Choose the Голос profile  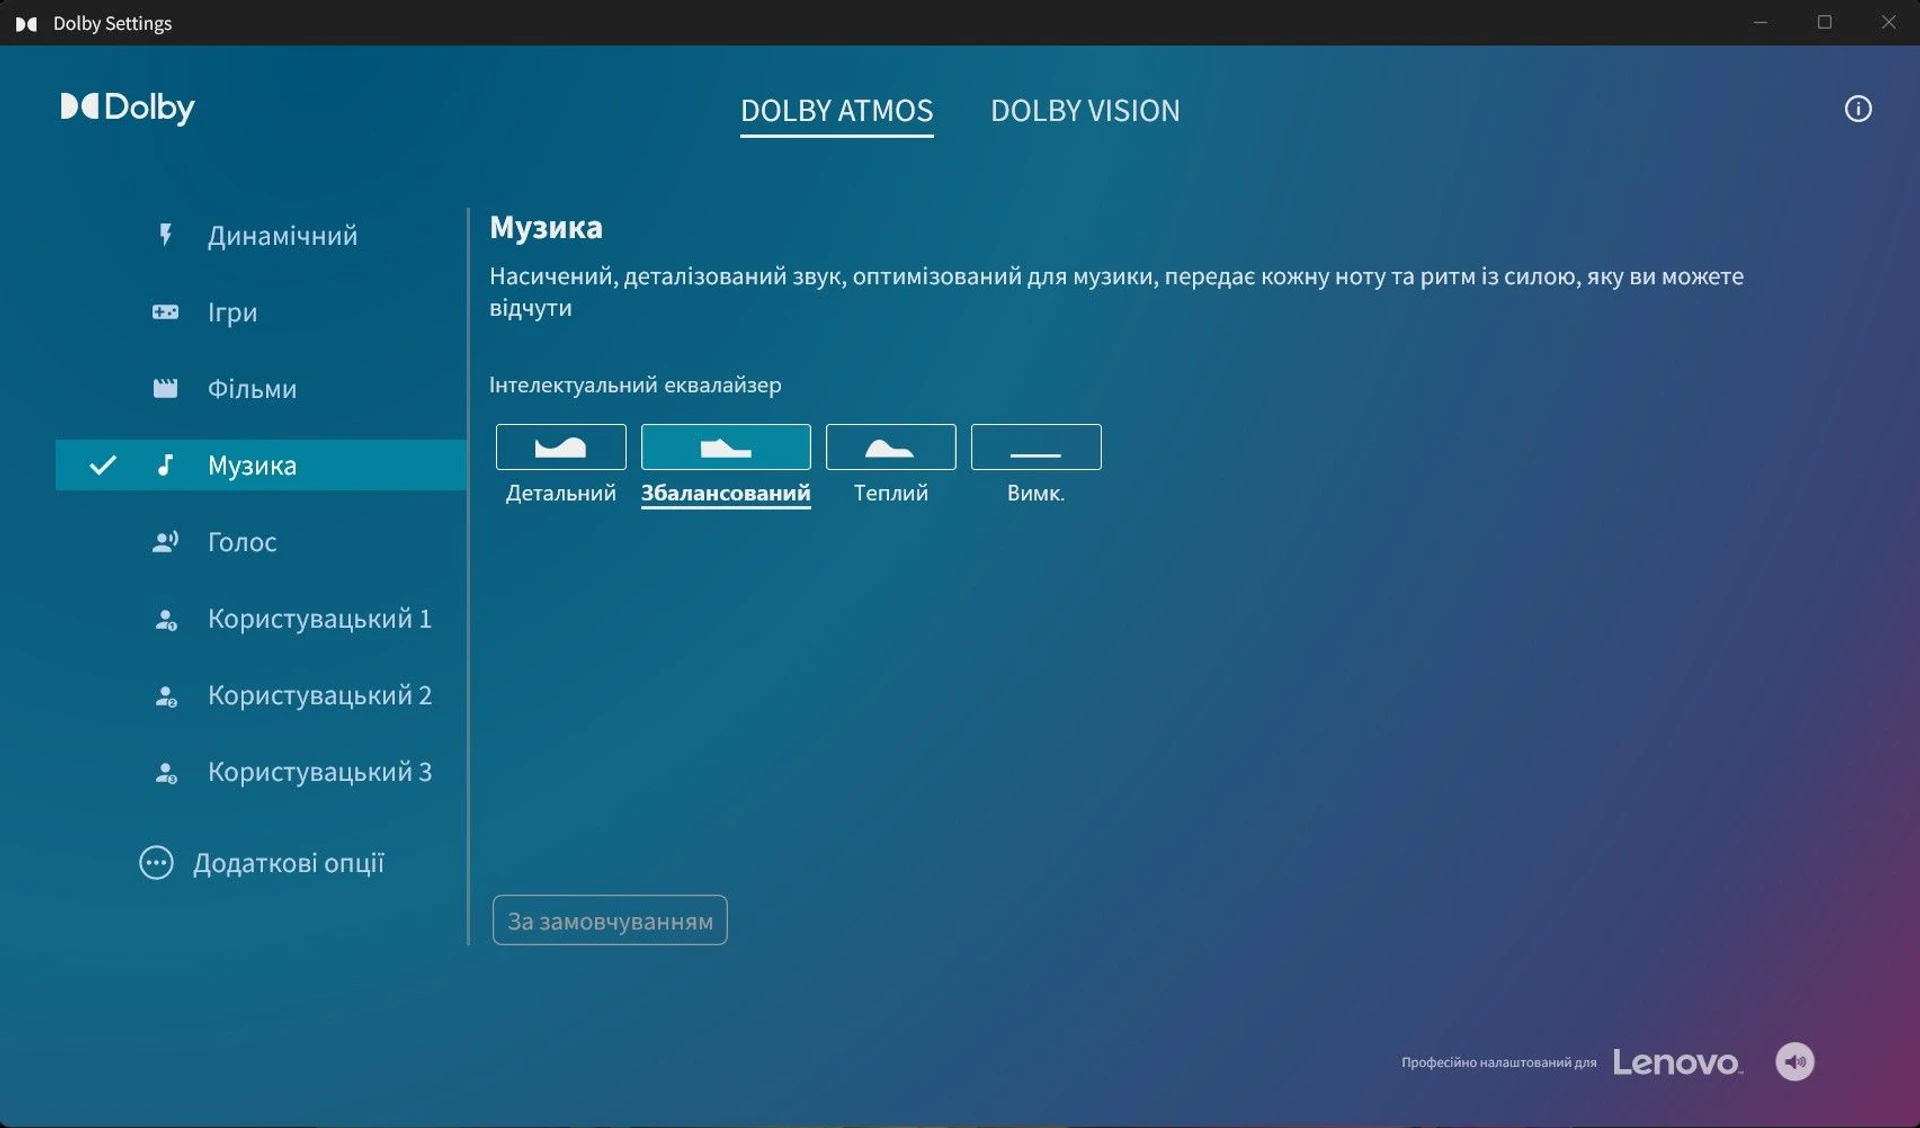[261, 542]
